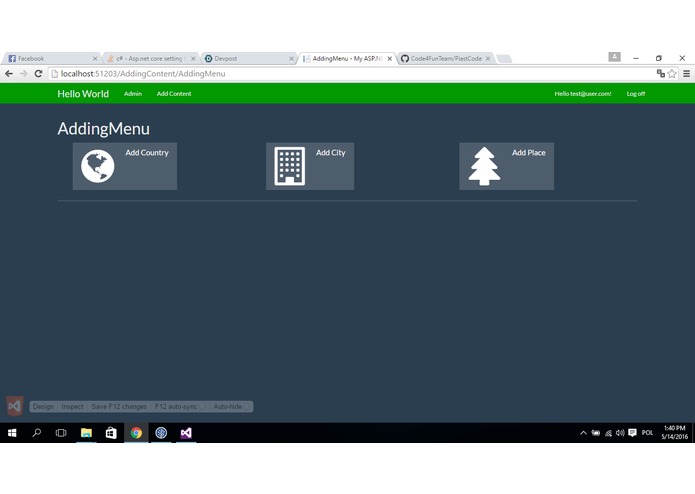The width and height of the screenshot is (695, 494).
Task: Open a new browser tab
Action: pos(504,58)
